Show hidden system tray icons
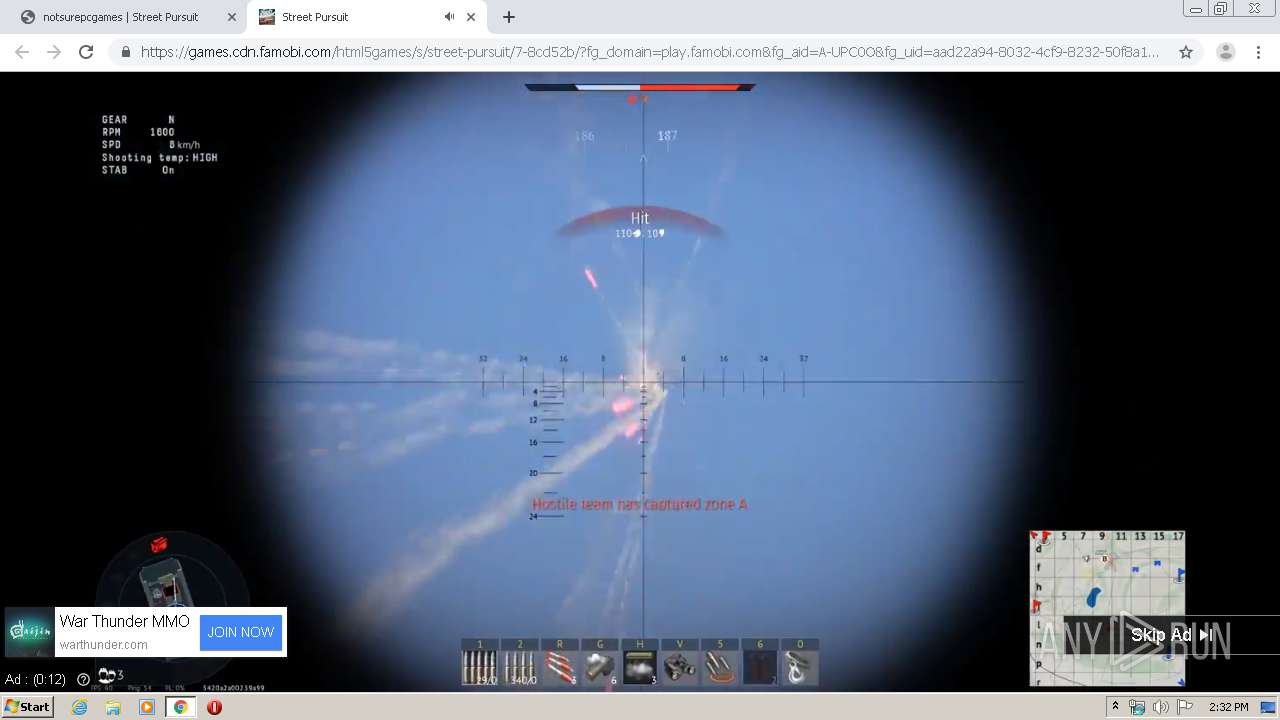Image resolution: width=1280 pixels, height=720 pixels. pyautogui.click(x=1115, y=707)
